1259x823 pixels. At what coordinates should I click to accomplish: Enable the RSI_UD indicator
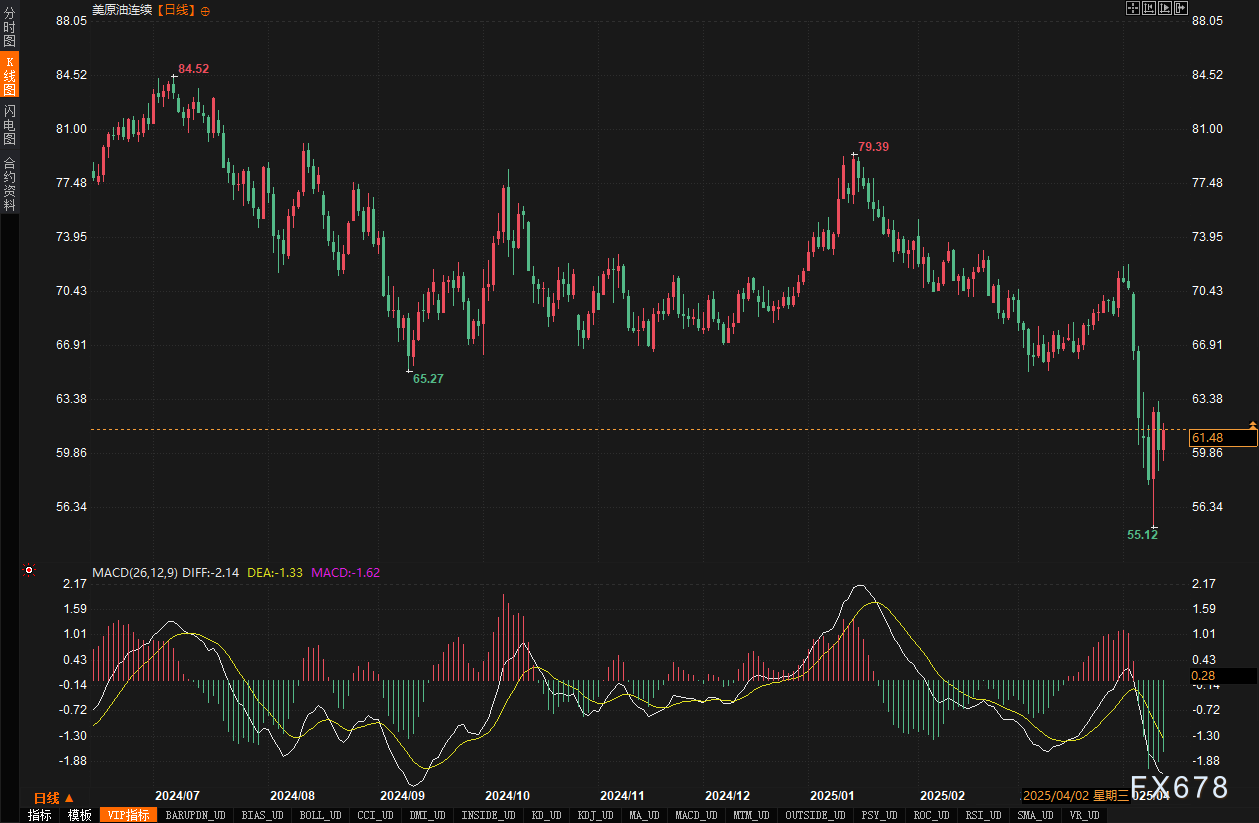pyautogui.click(x=984, y=815)
